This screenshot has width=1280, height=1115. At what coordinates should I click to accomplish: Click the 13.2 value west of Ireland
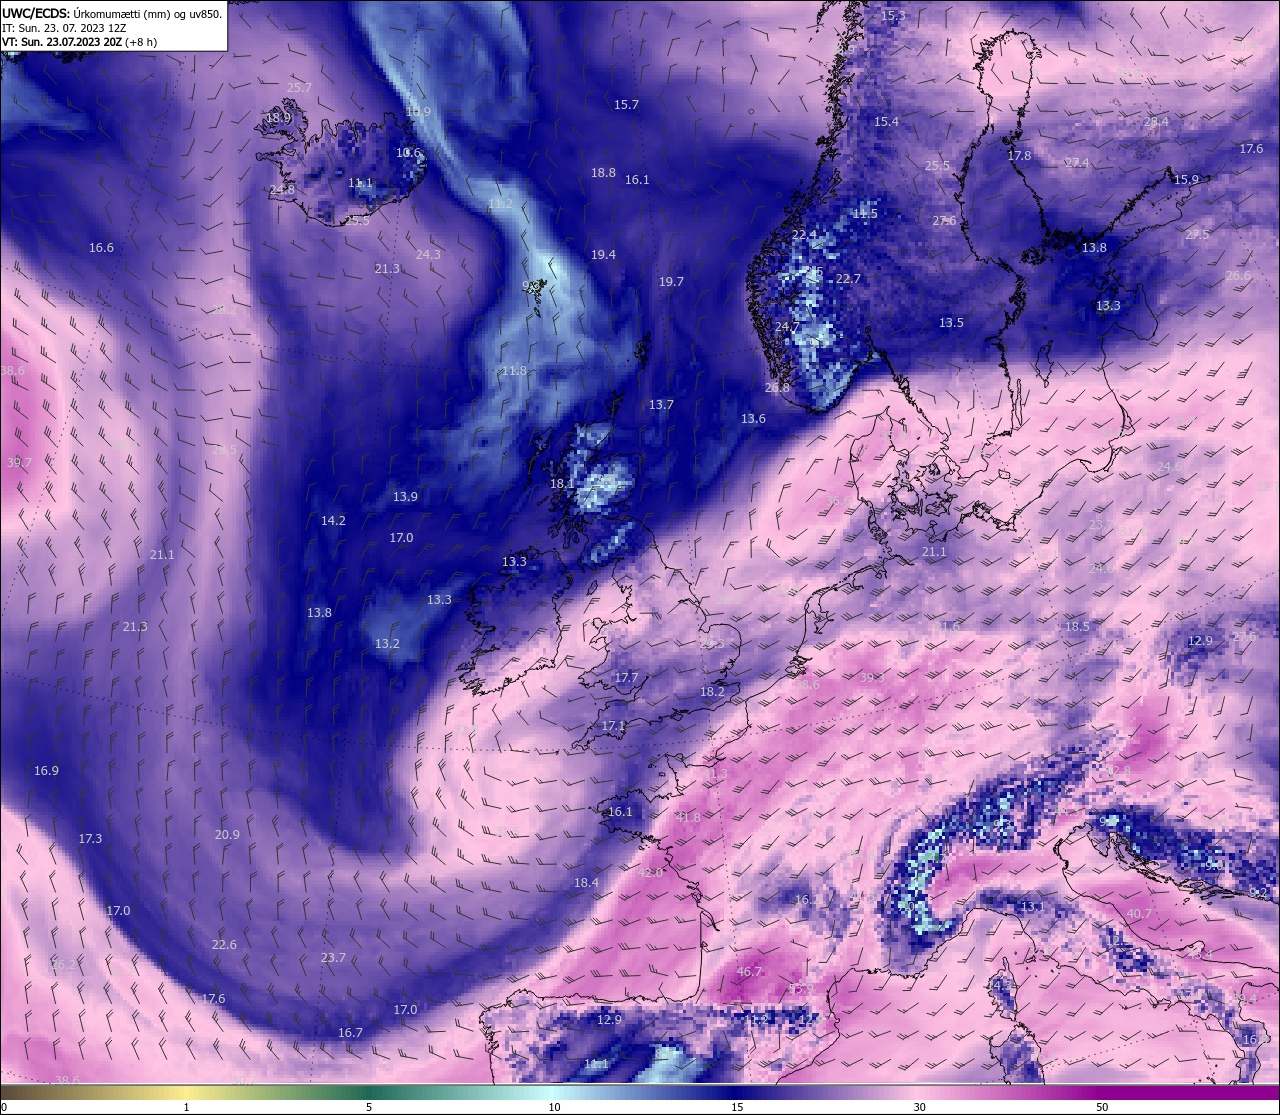pyautogui.click(x=387, y=644)
